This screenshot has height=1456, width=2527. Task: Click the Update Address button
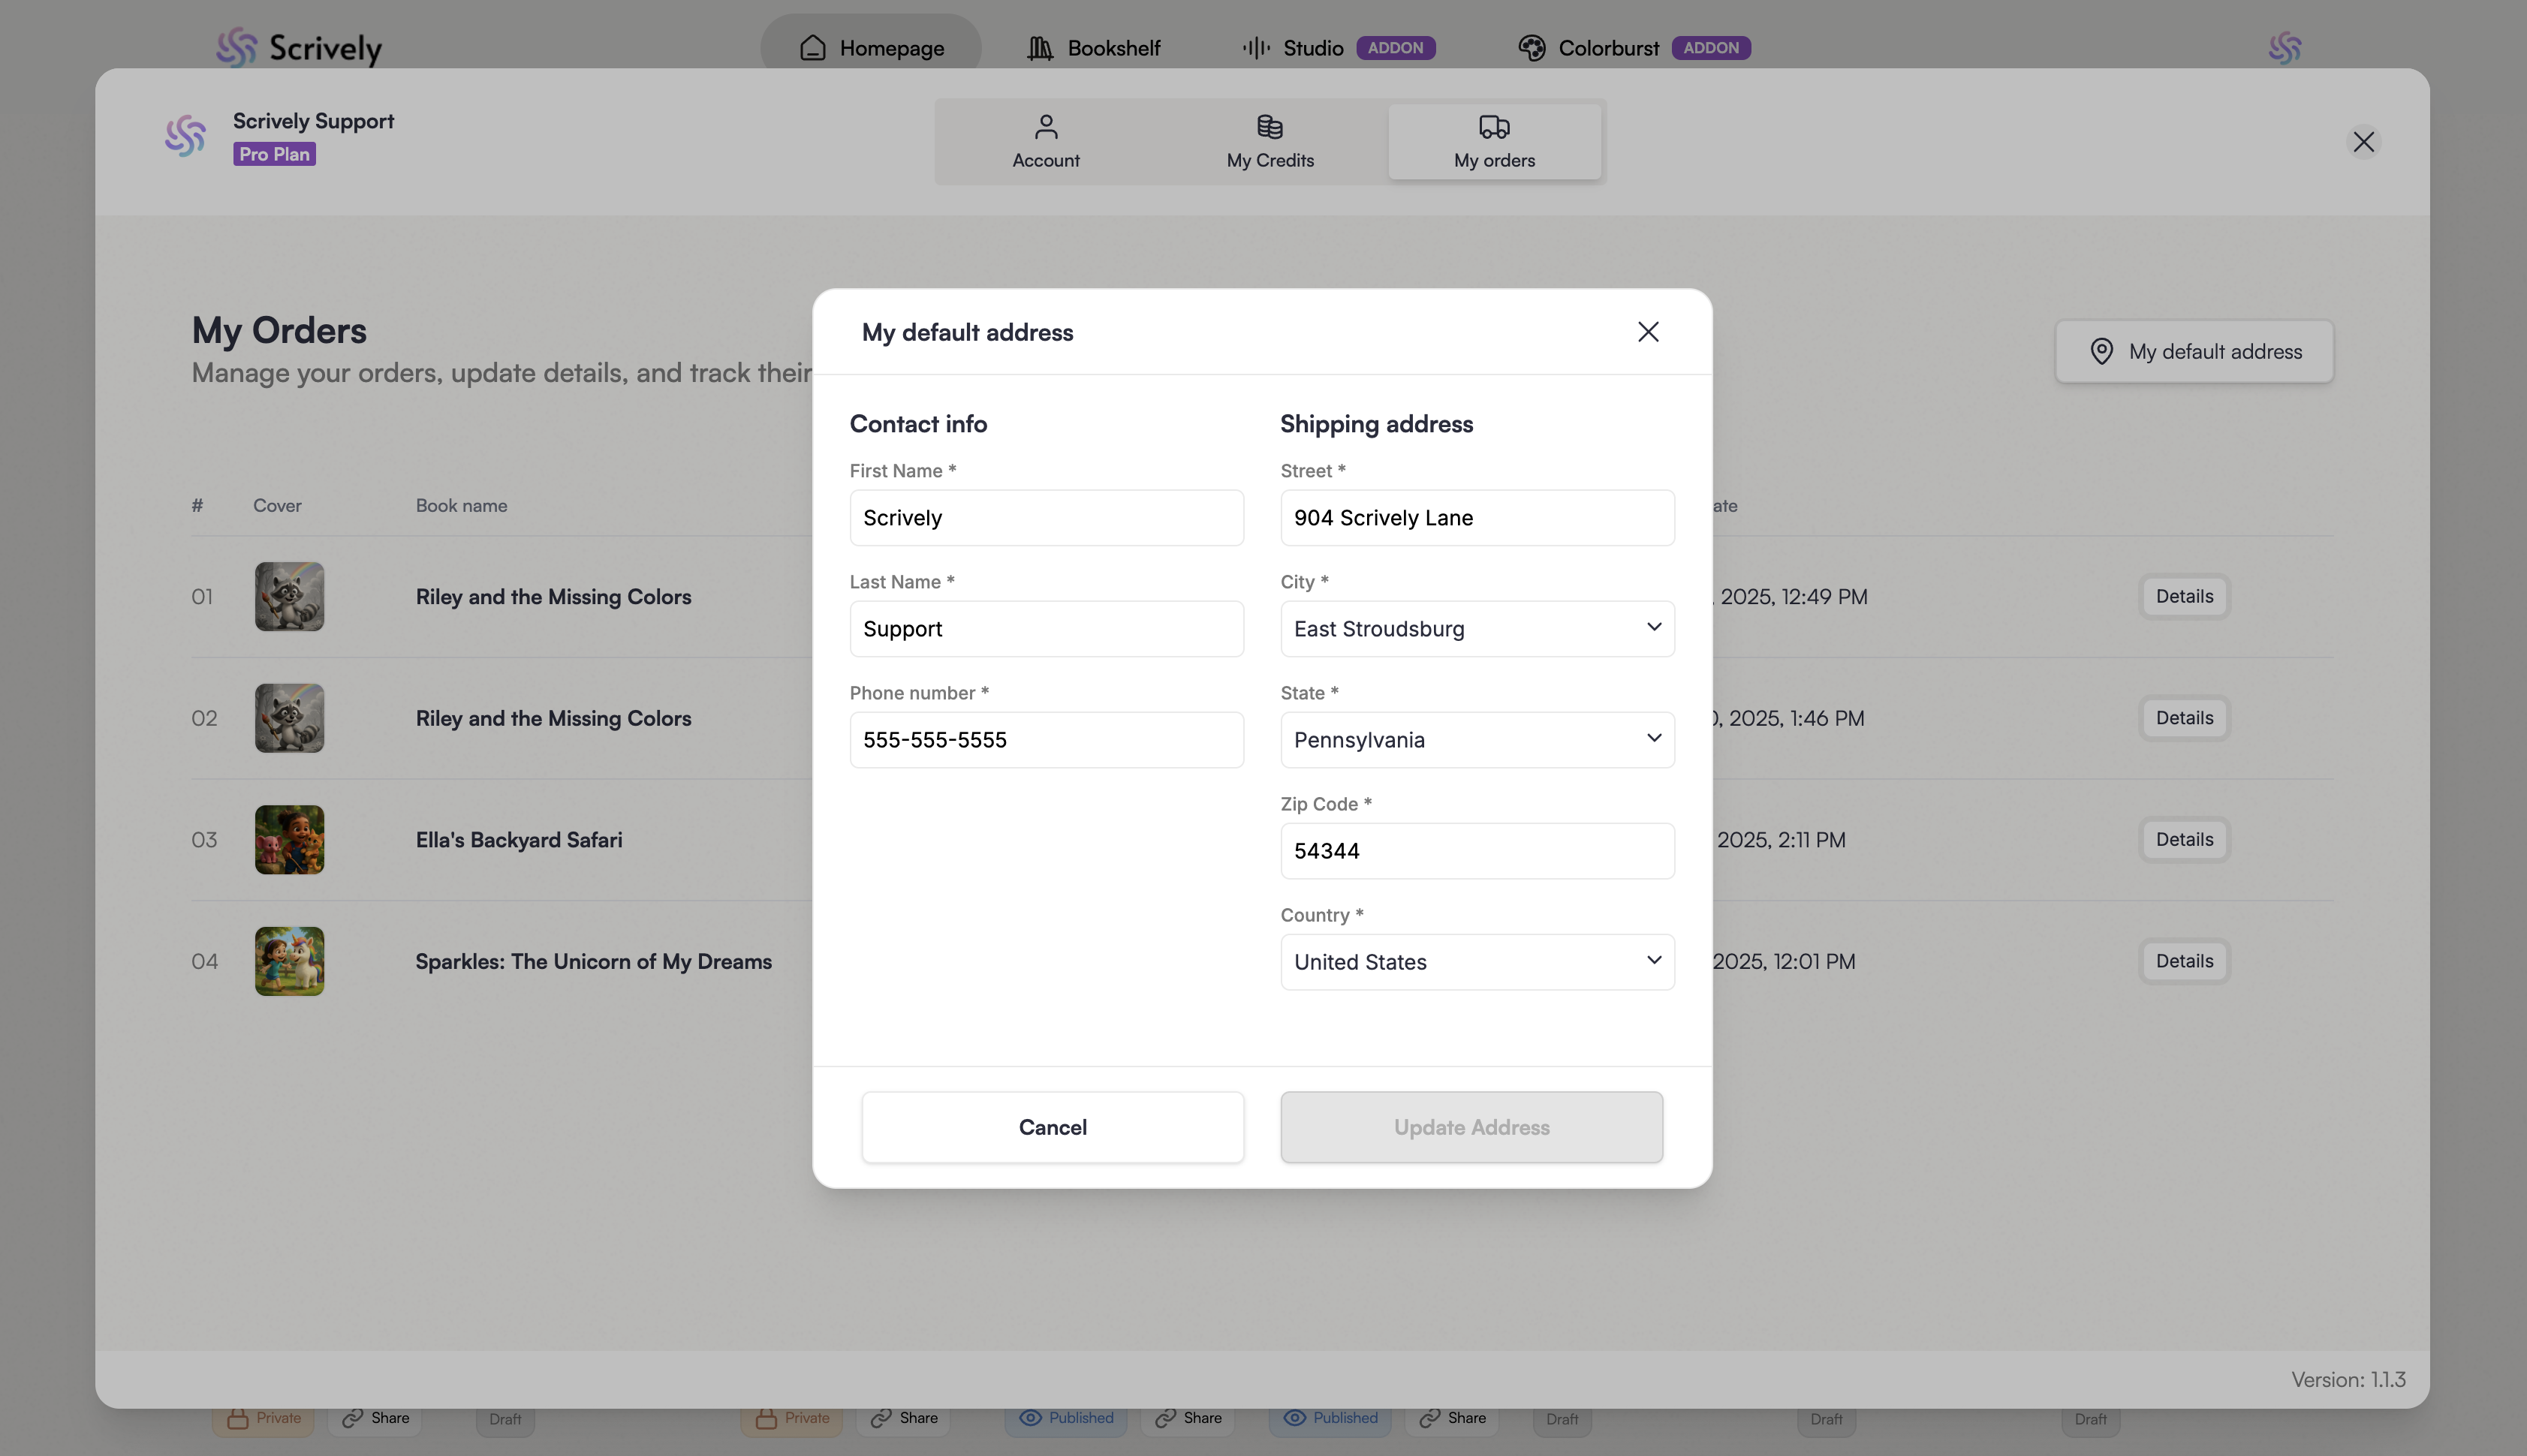[1471, 1127]
